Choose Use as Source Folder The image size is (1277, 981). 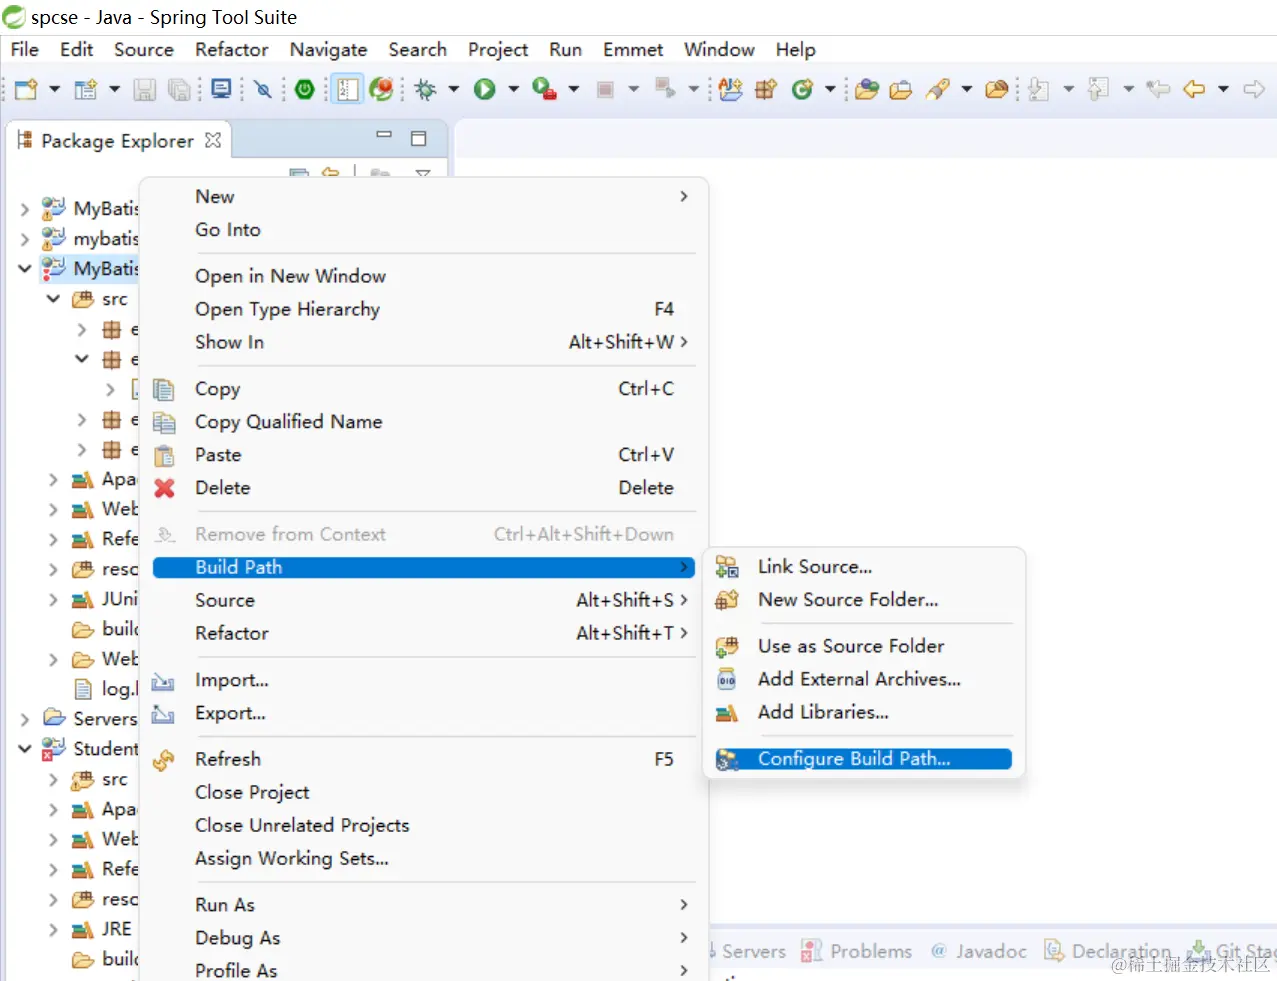(851, 646)
